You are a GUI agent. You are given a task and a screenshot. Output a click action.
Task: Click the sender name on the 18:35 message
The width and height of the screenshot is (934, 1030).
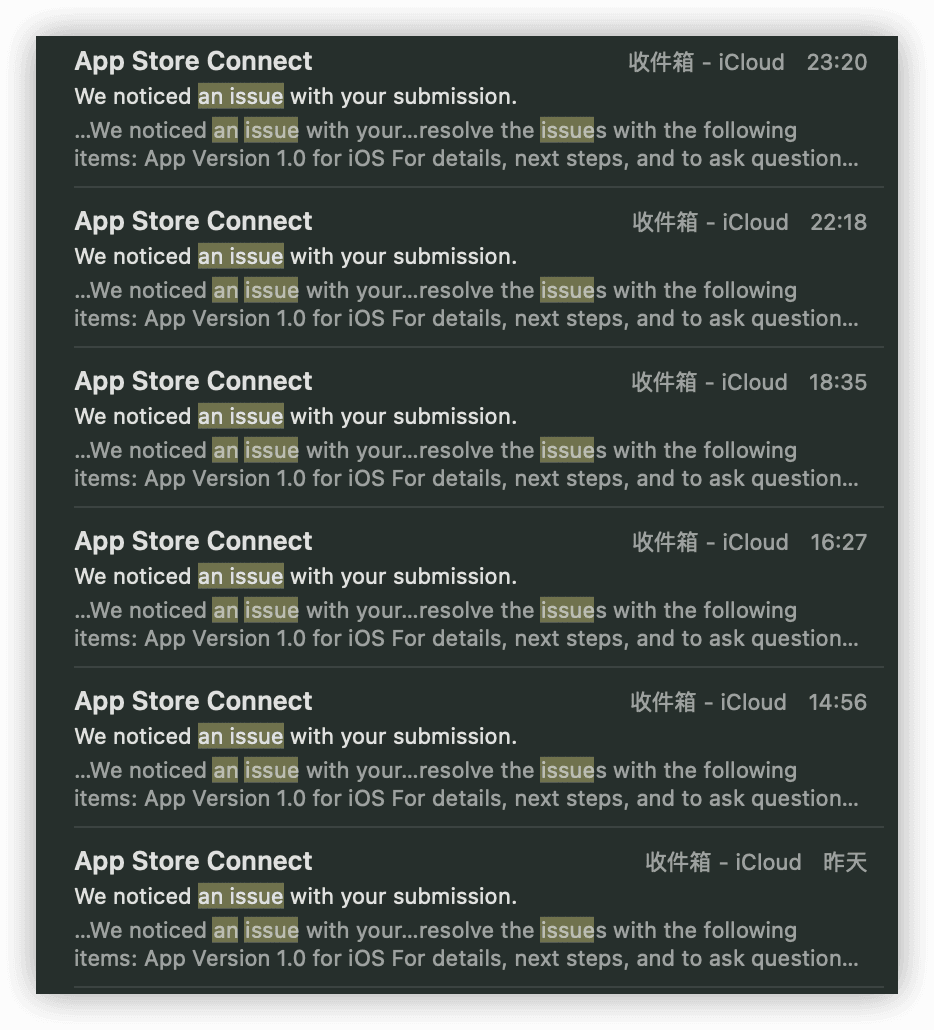point(193,381)
